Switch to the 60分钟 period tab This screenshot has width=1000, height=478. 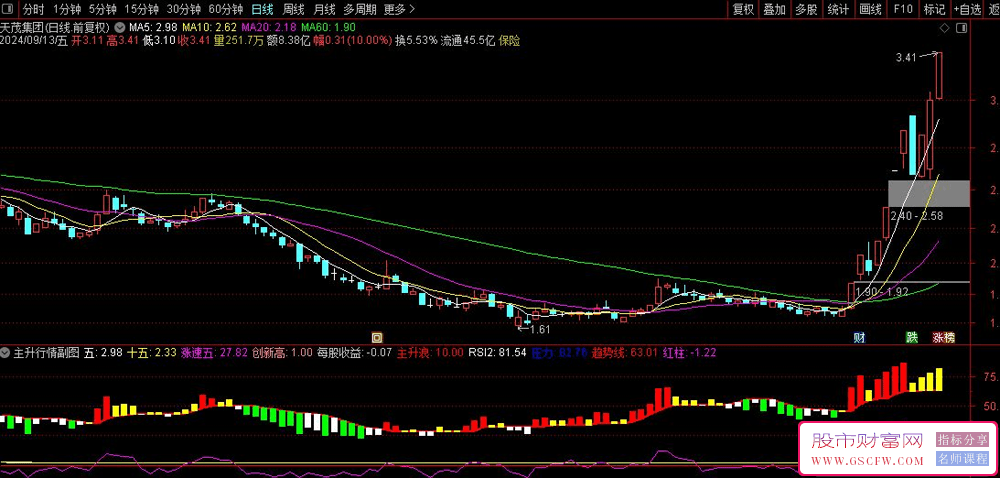click(225, 10)
